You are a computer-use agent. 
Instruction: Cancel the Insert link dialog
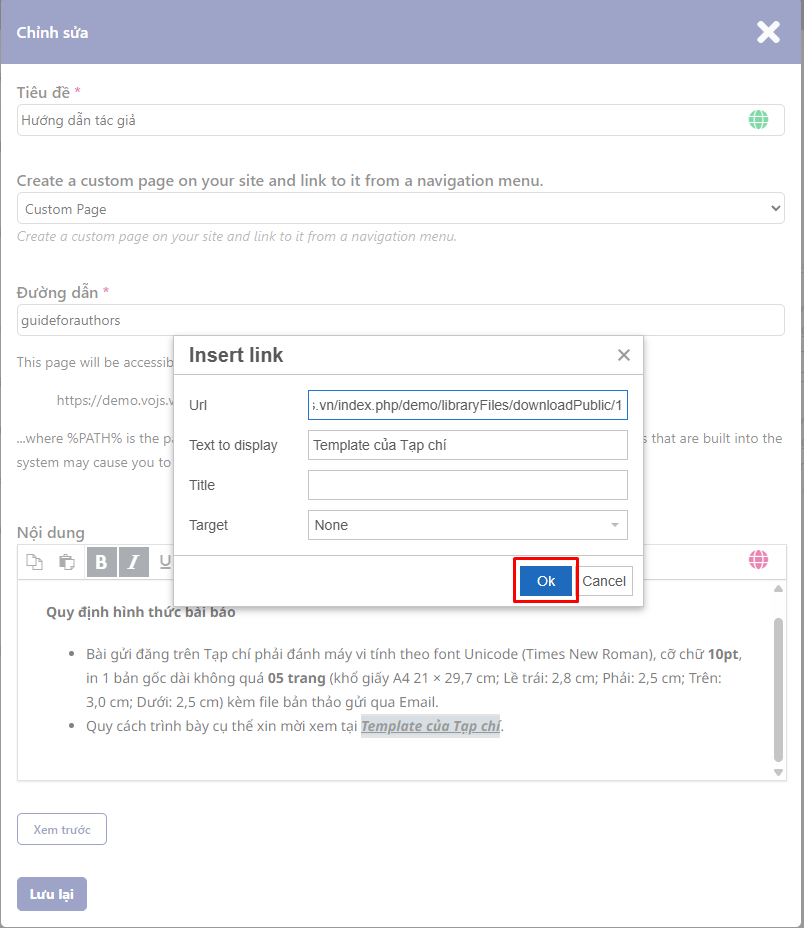coord(604,581)
